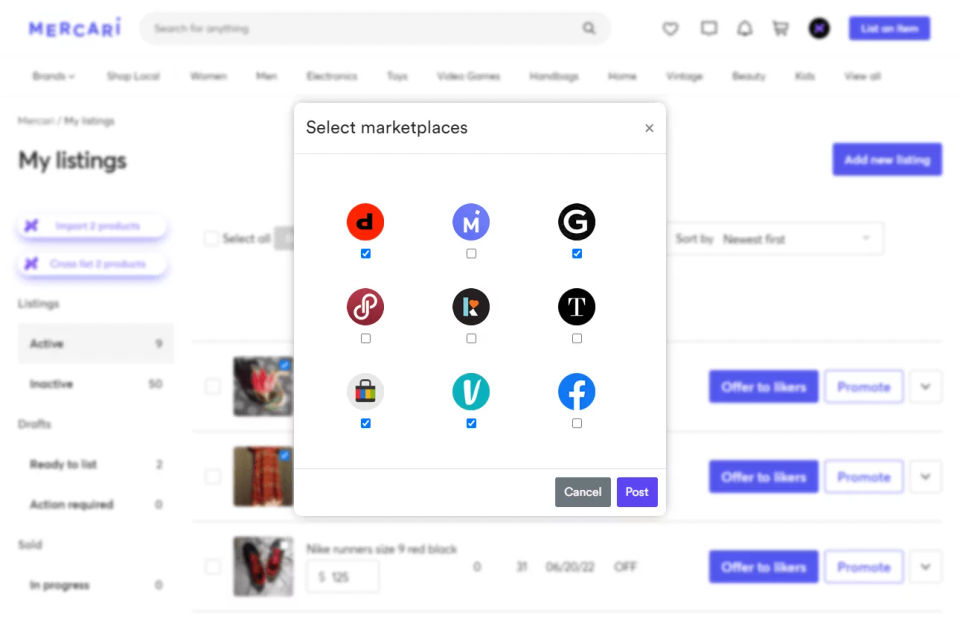The width and height of the screenshot is (960, 618).
Task: Open the Handbags category menu
Action: click(553, 76)
